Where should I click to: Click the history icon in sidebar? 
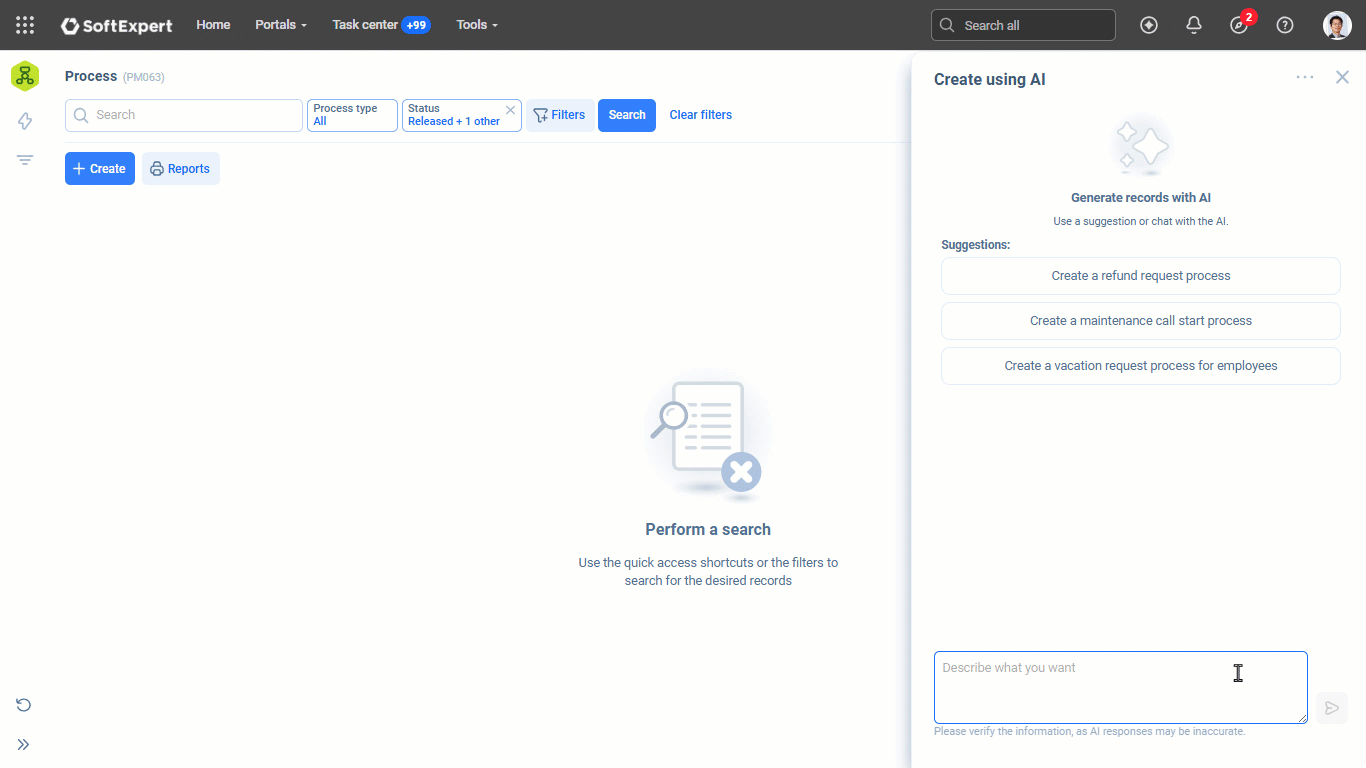point(24,705)
